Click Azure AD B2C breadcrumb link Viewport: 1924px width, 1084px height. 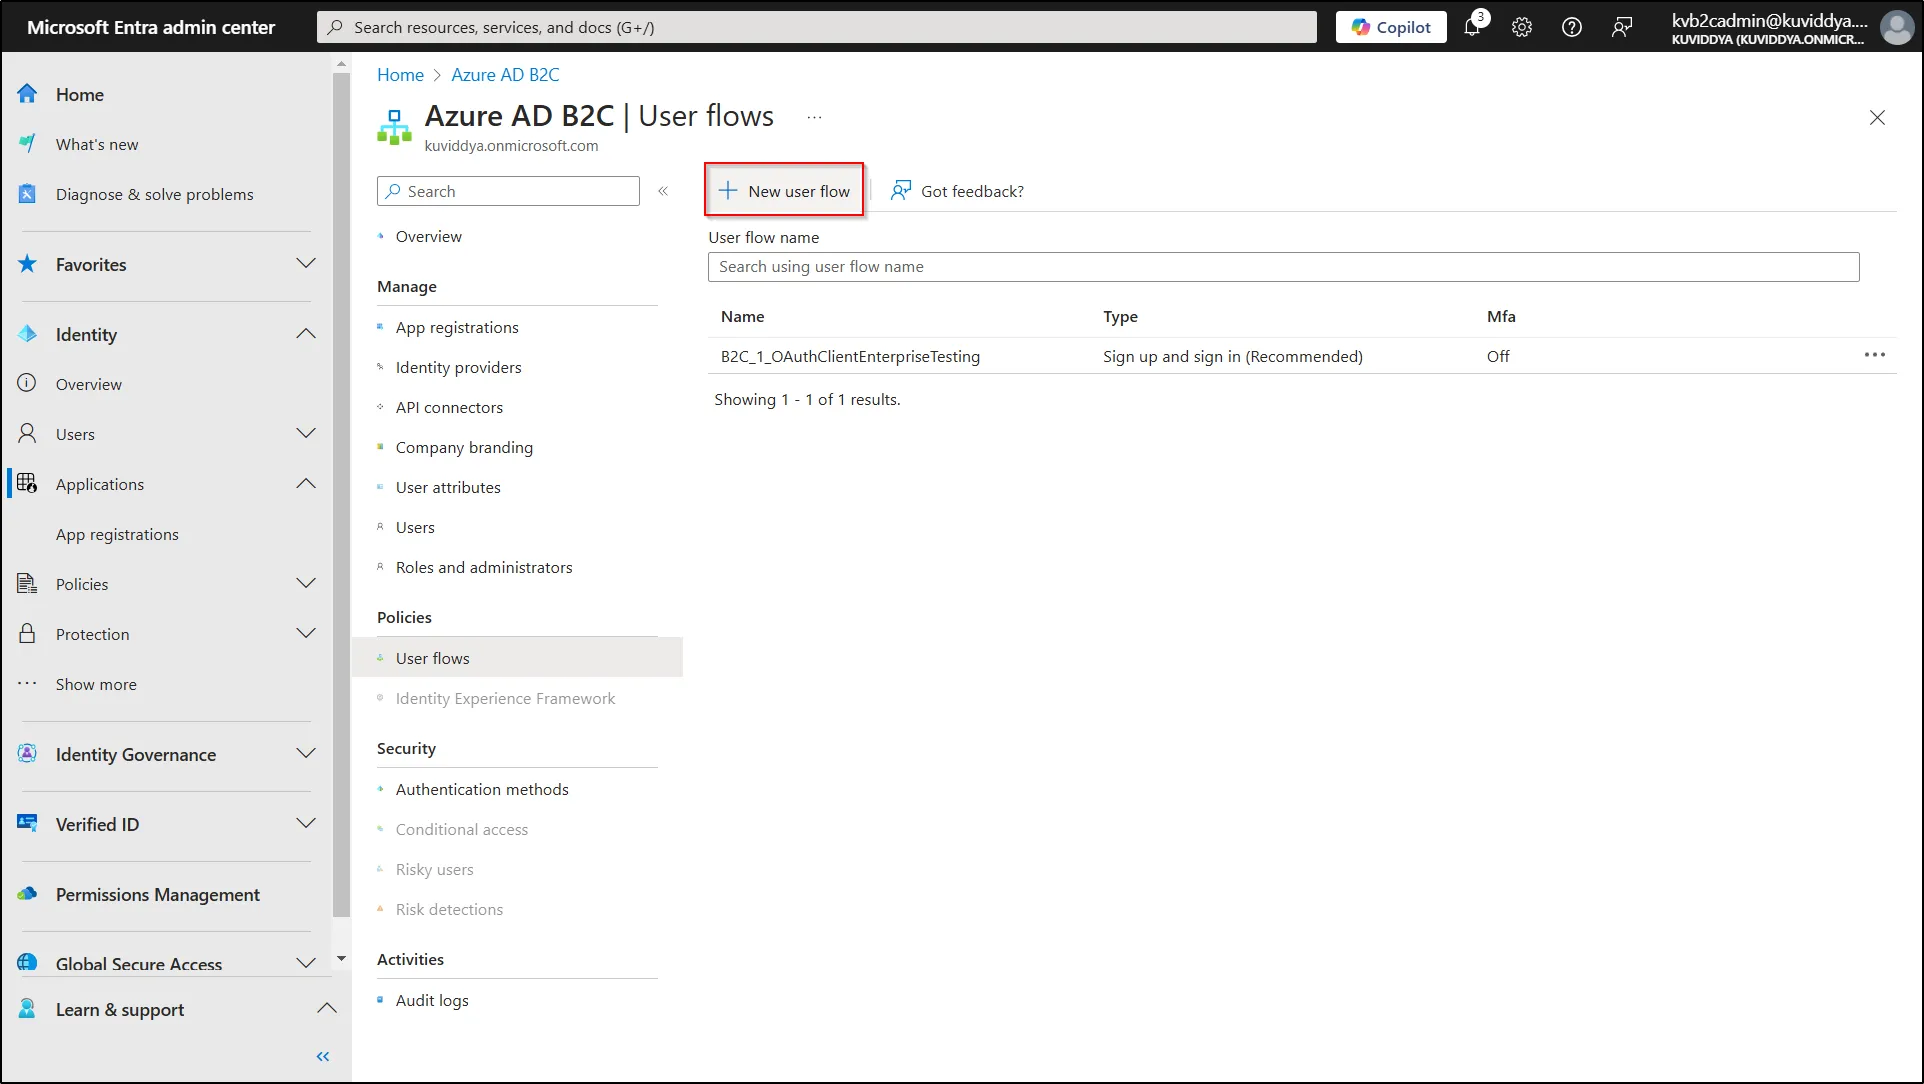coord(505,75)
